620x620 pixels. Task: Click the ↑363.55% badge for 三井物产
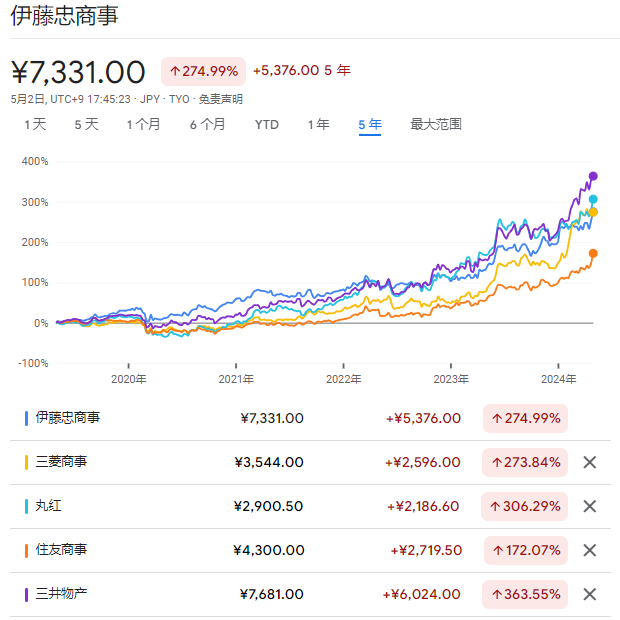tap(525, 594)
